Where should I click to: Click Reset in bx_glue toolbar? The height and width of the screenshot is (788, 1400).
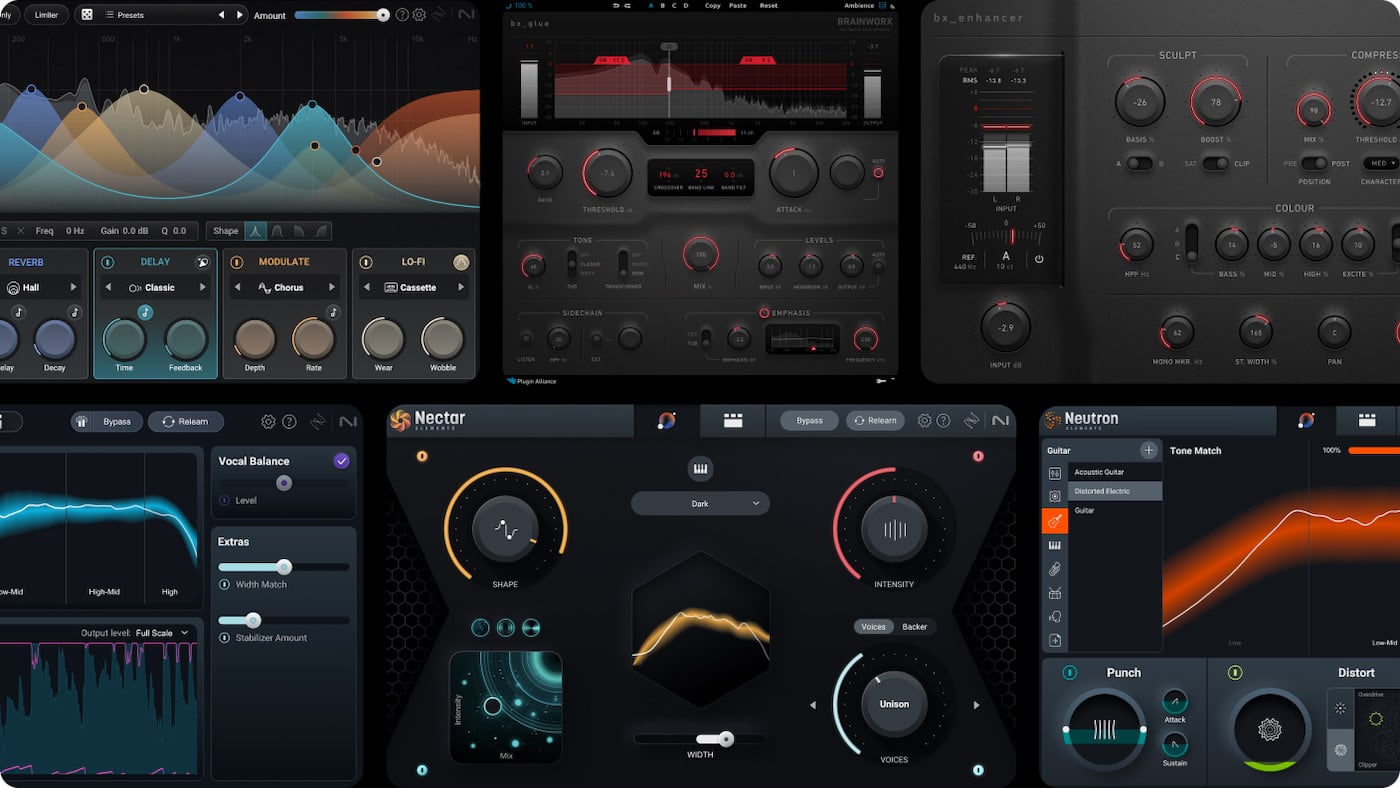click(768, 5)
